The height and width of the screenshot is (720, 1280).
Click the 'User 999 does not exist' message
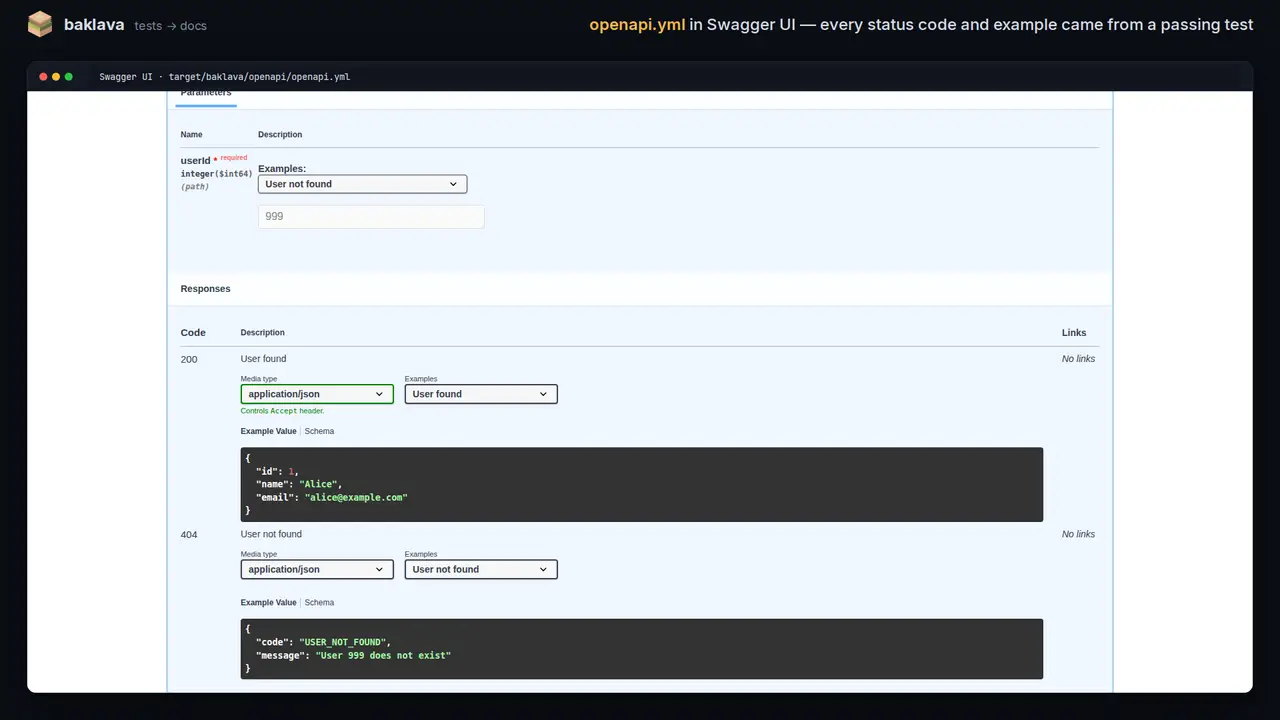pos(383,655)
